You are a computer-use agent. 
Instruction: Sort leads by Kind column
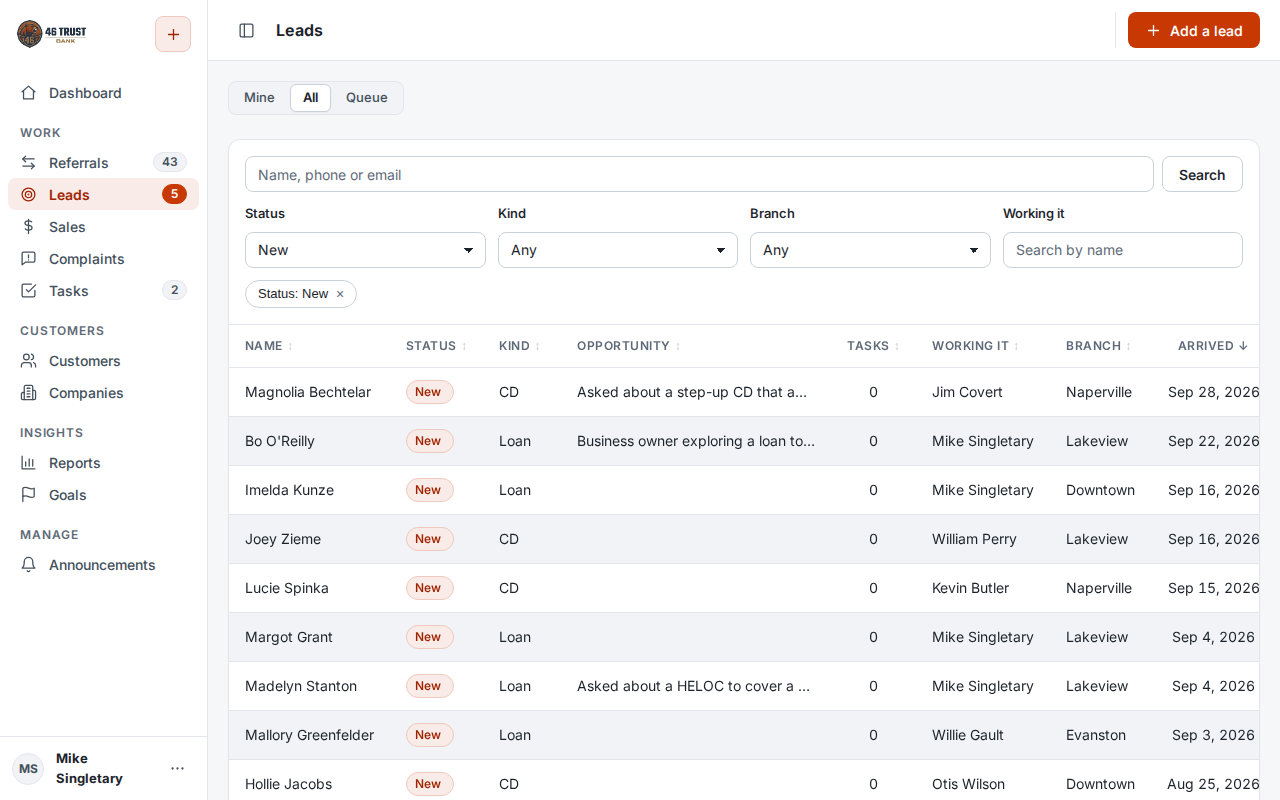tap(519, 346)
